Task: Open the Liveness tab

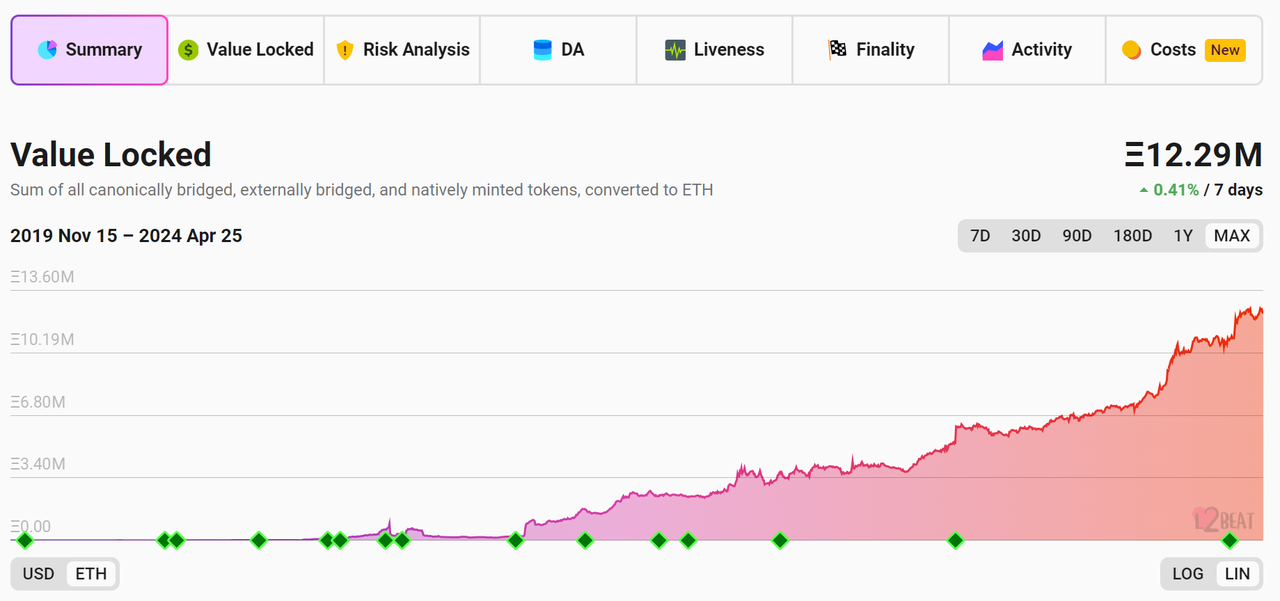Action: 714,50
